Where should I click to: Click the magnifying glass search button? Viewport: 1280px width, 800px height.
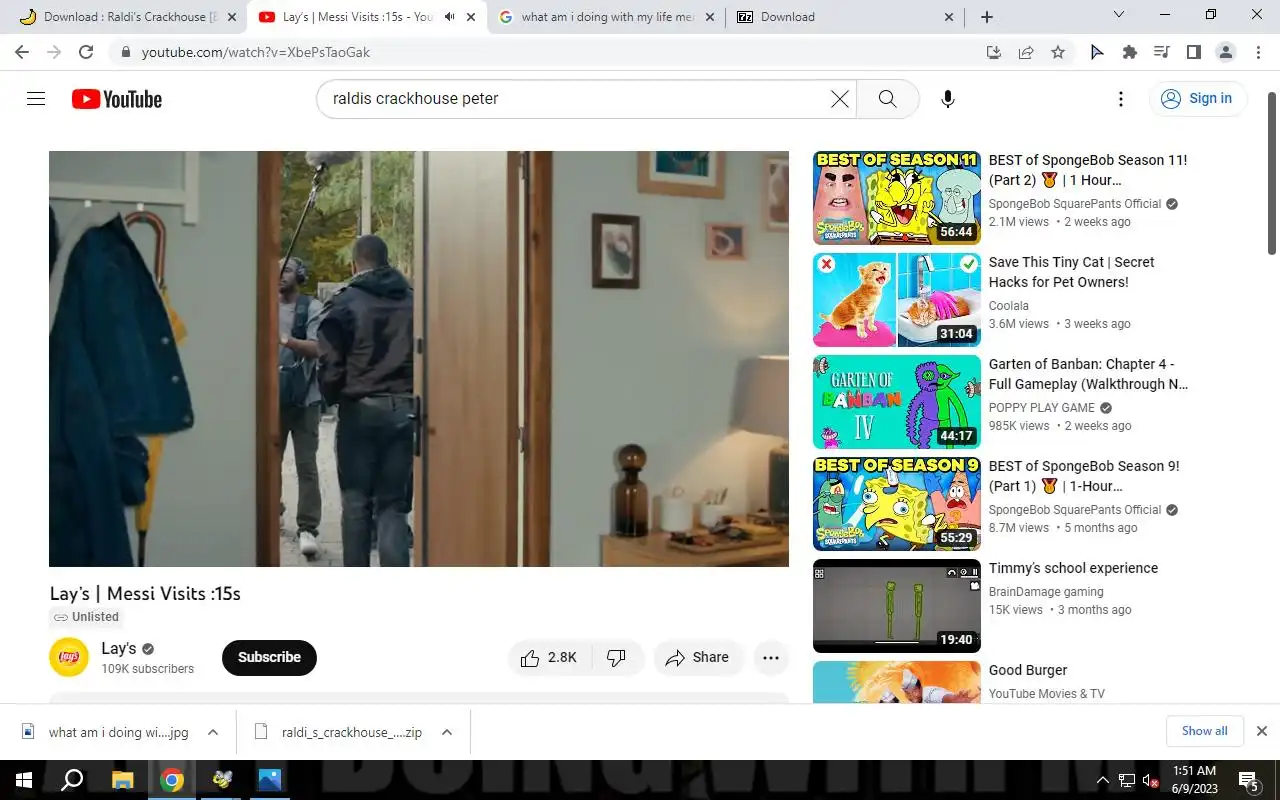point(887,99)
